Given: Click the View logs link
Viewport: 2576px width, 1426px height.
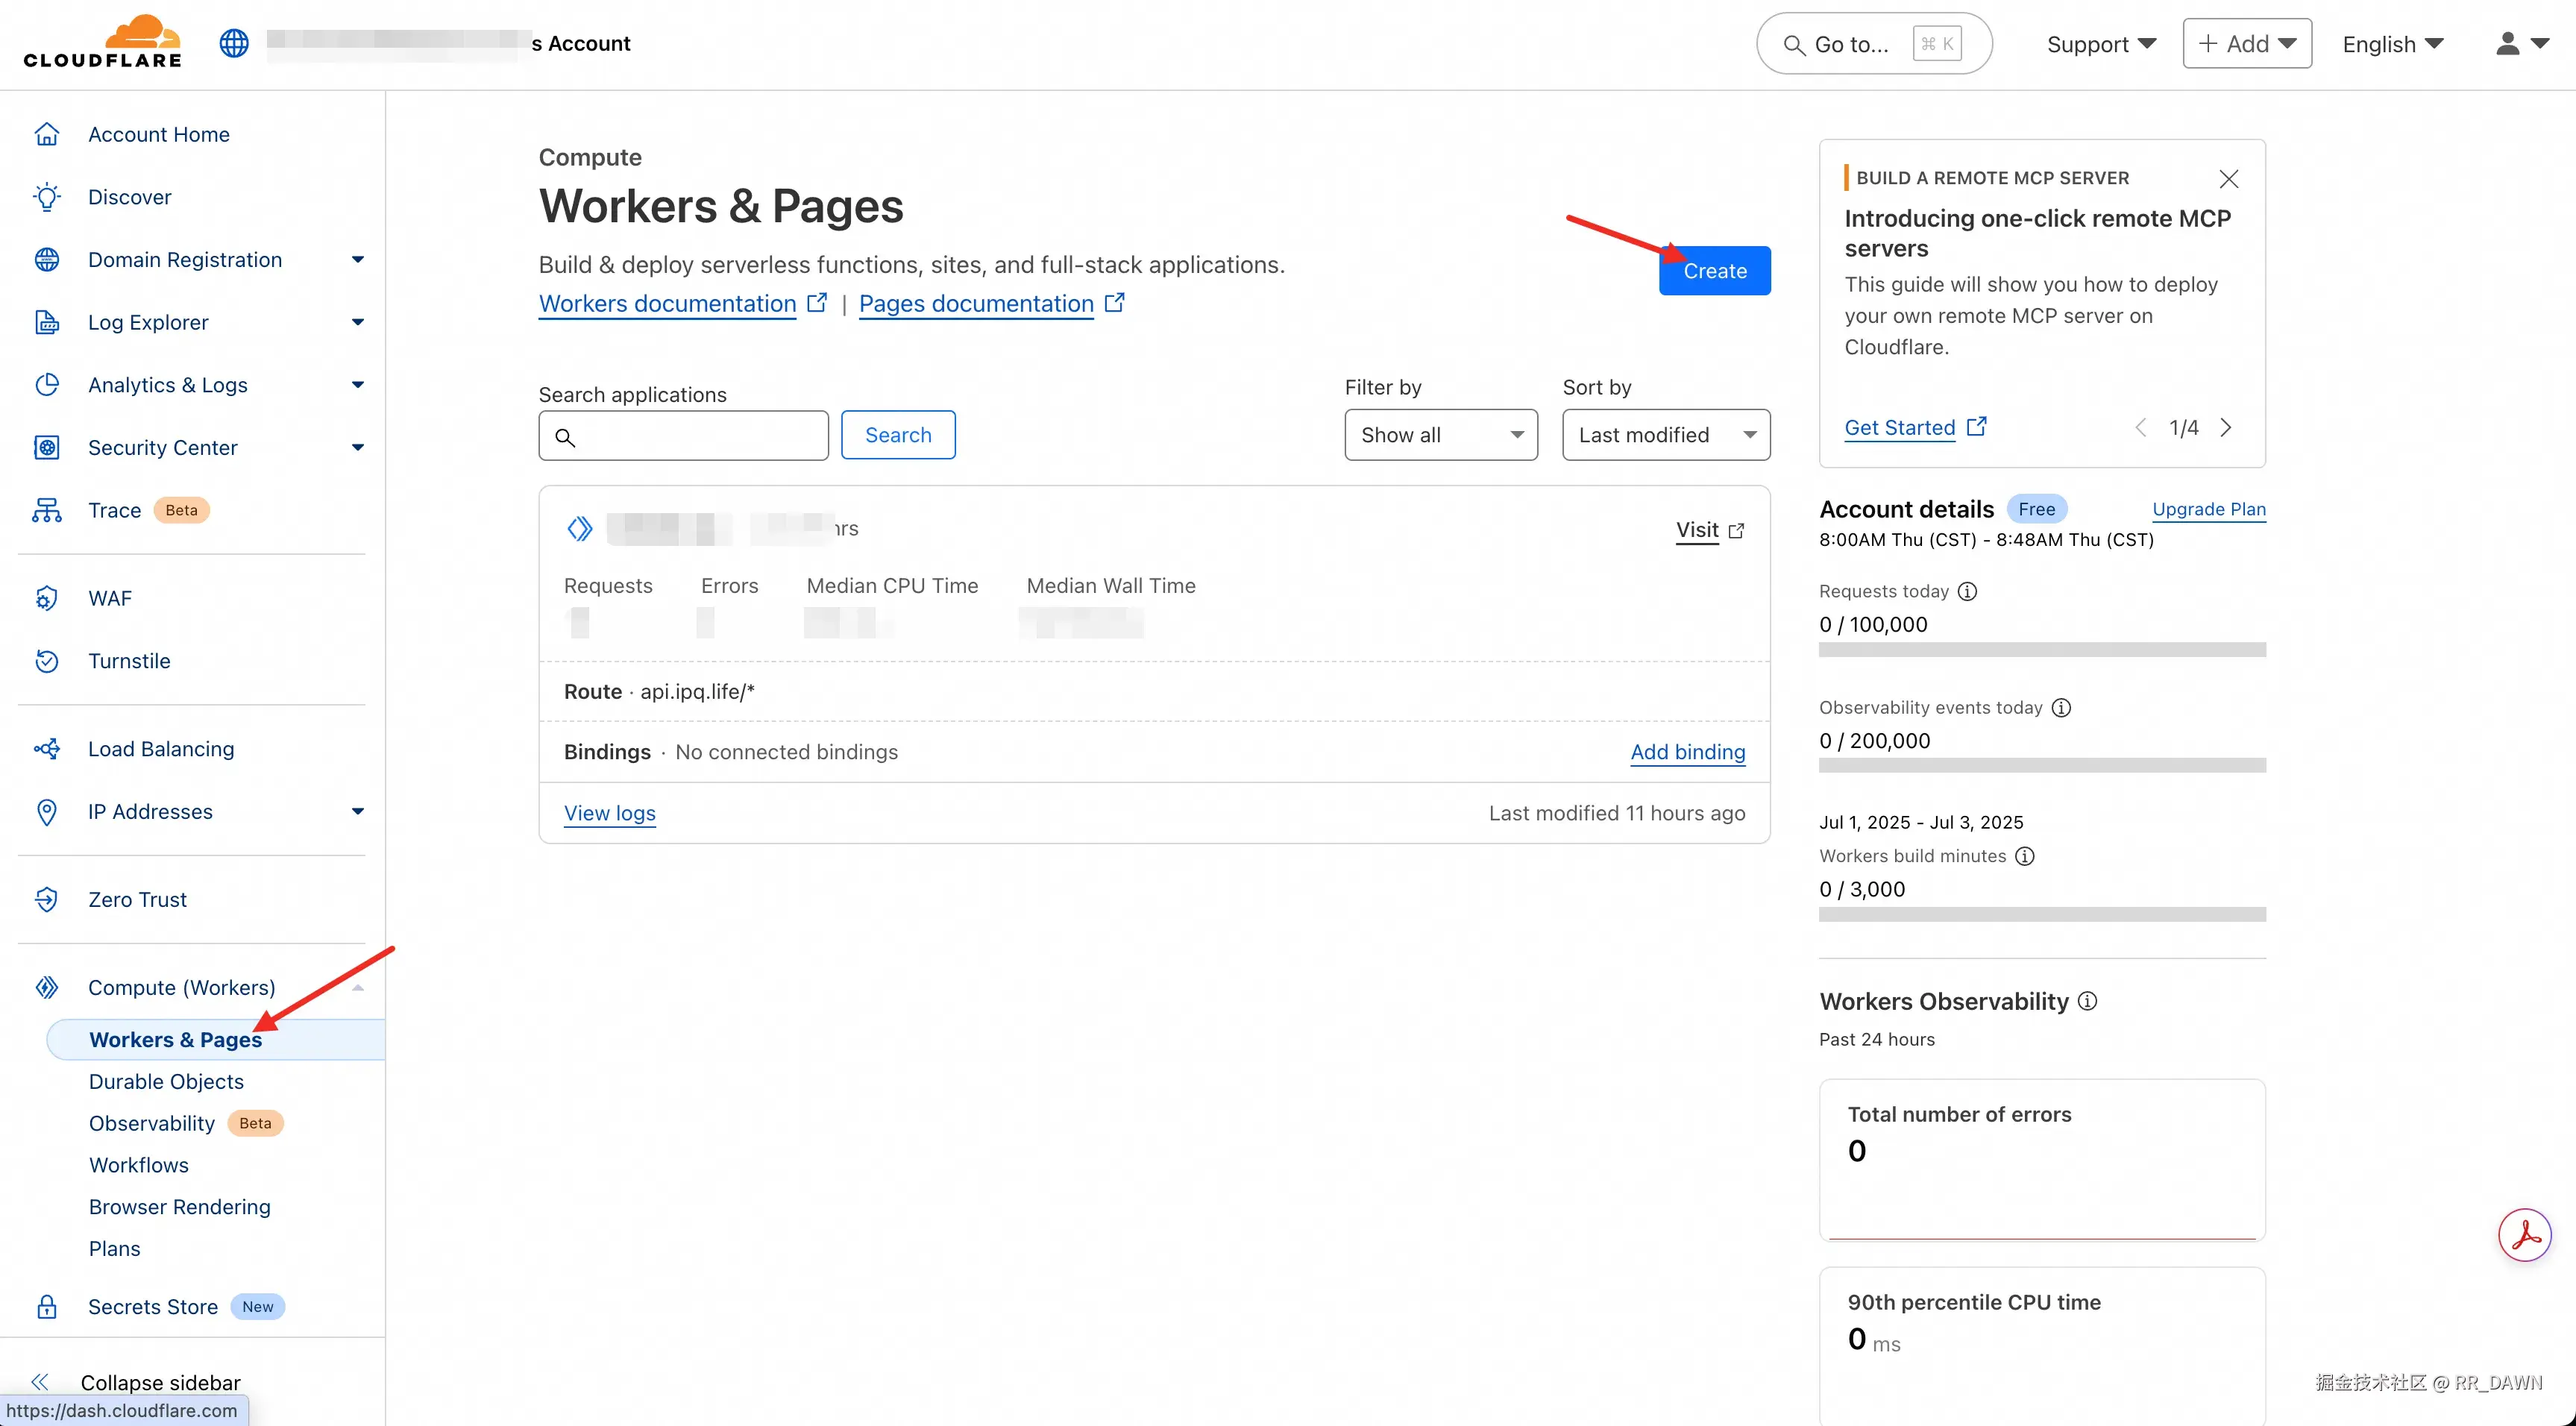Looking at the screenshot, I should (x=610, y=813).
